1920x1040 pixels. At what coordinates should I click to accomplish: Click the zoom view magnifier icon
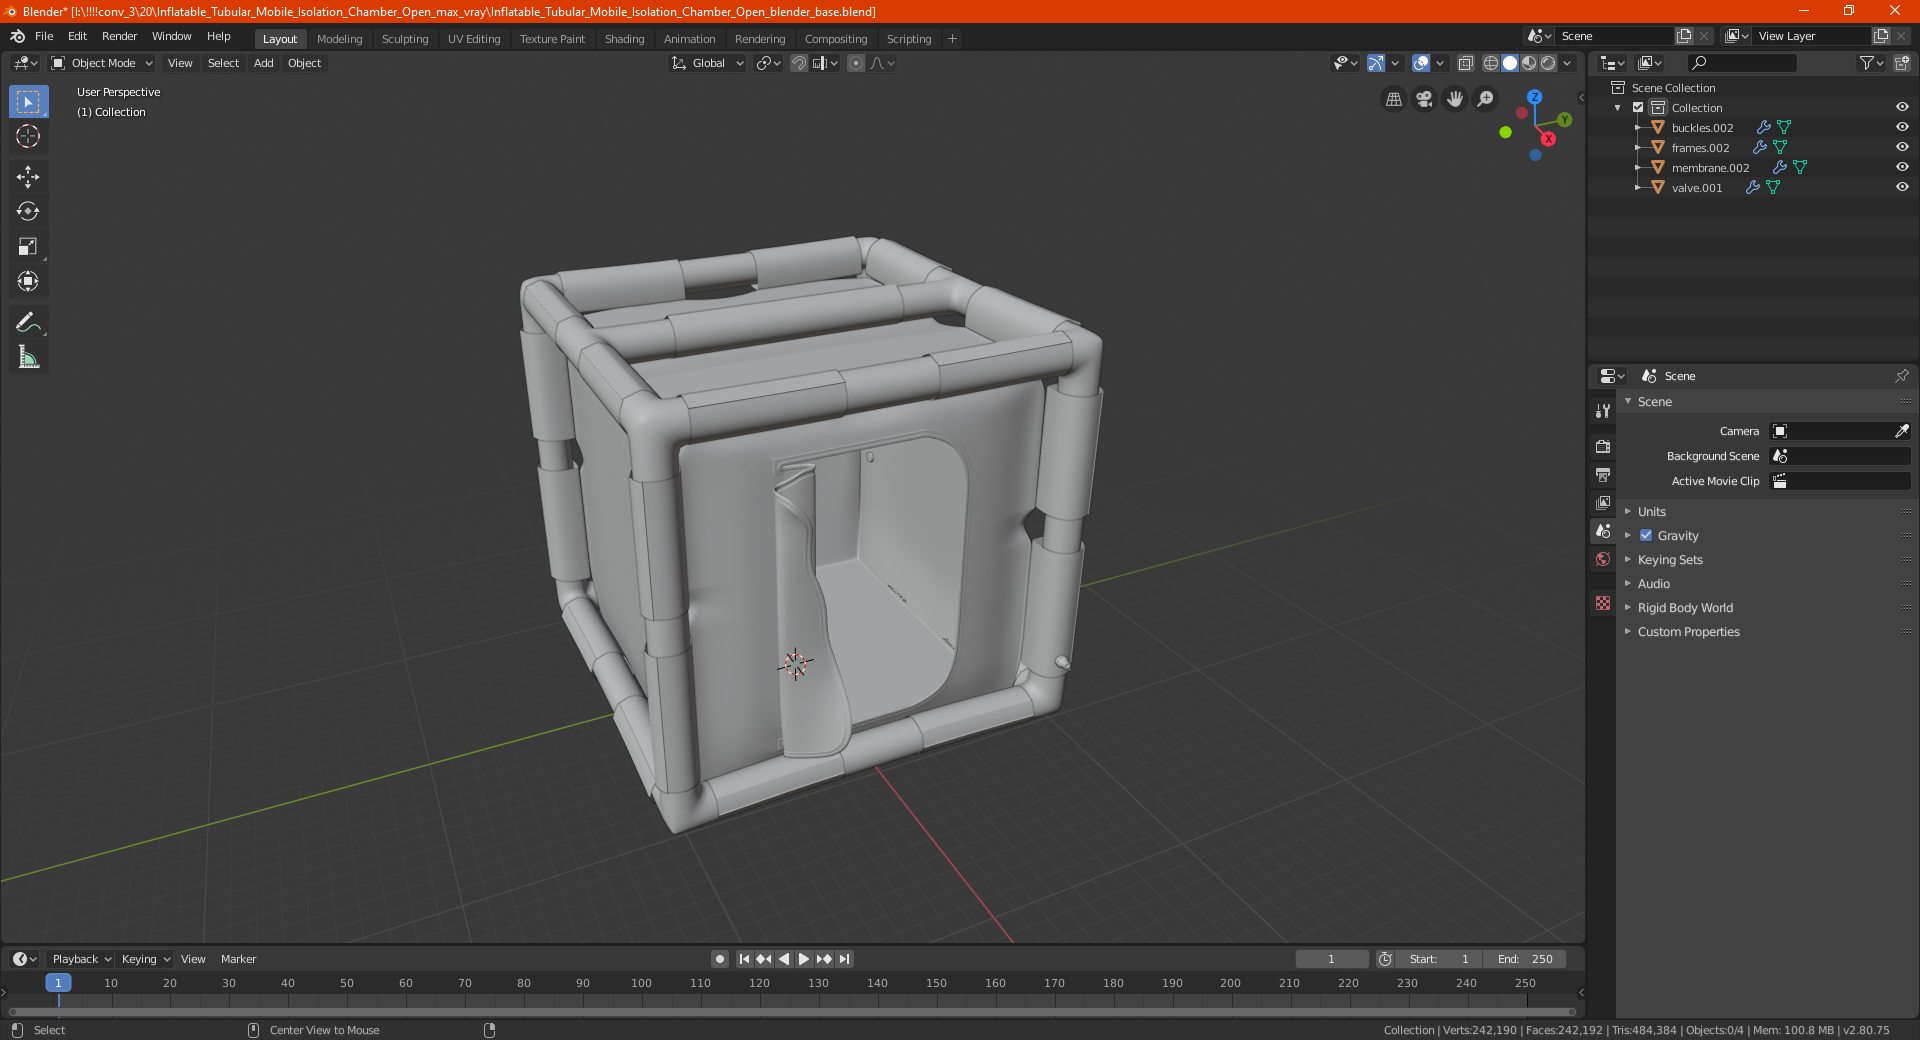1486,99
